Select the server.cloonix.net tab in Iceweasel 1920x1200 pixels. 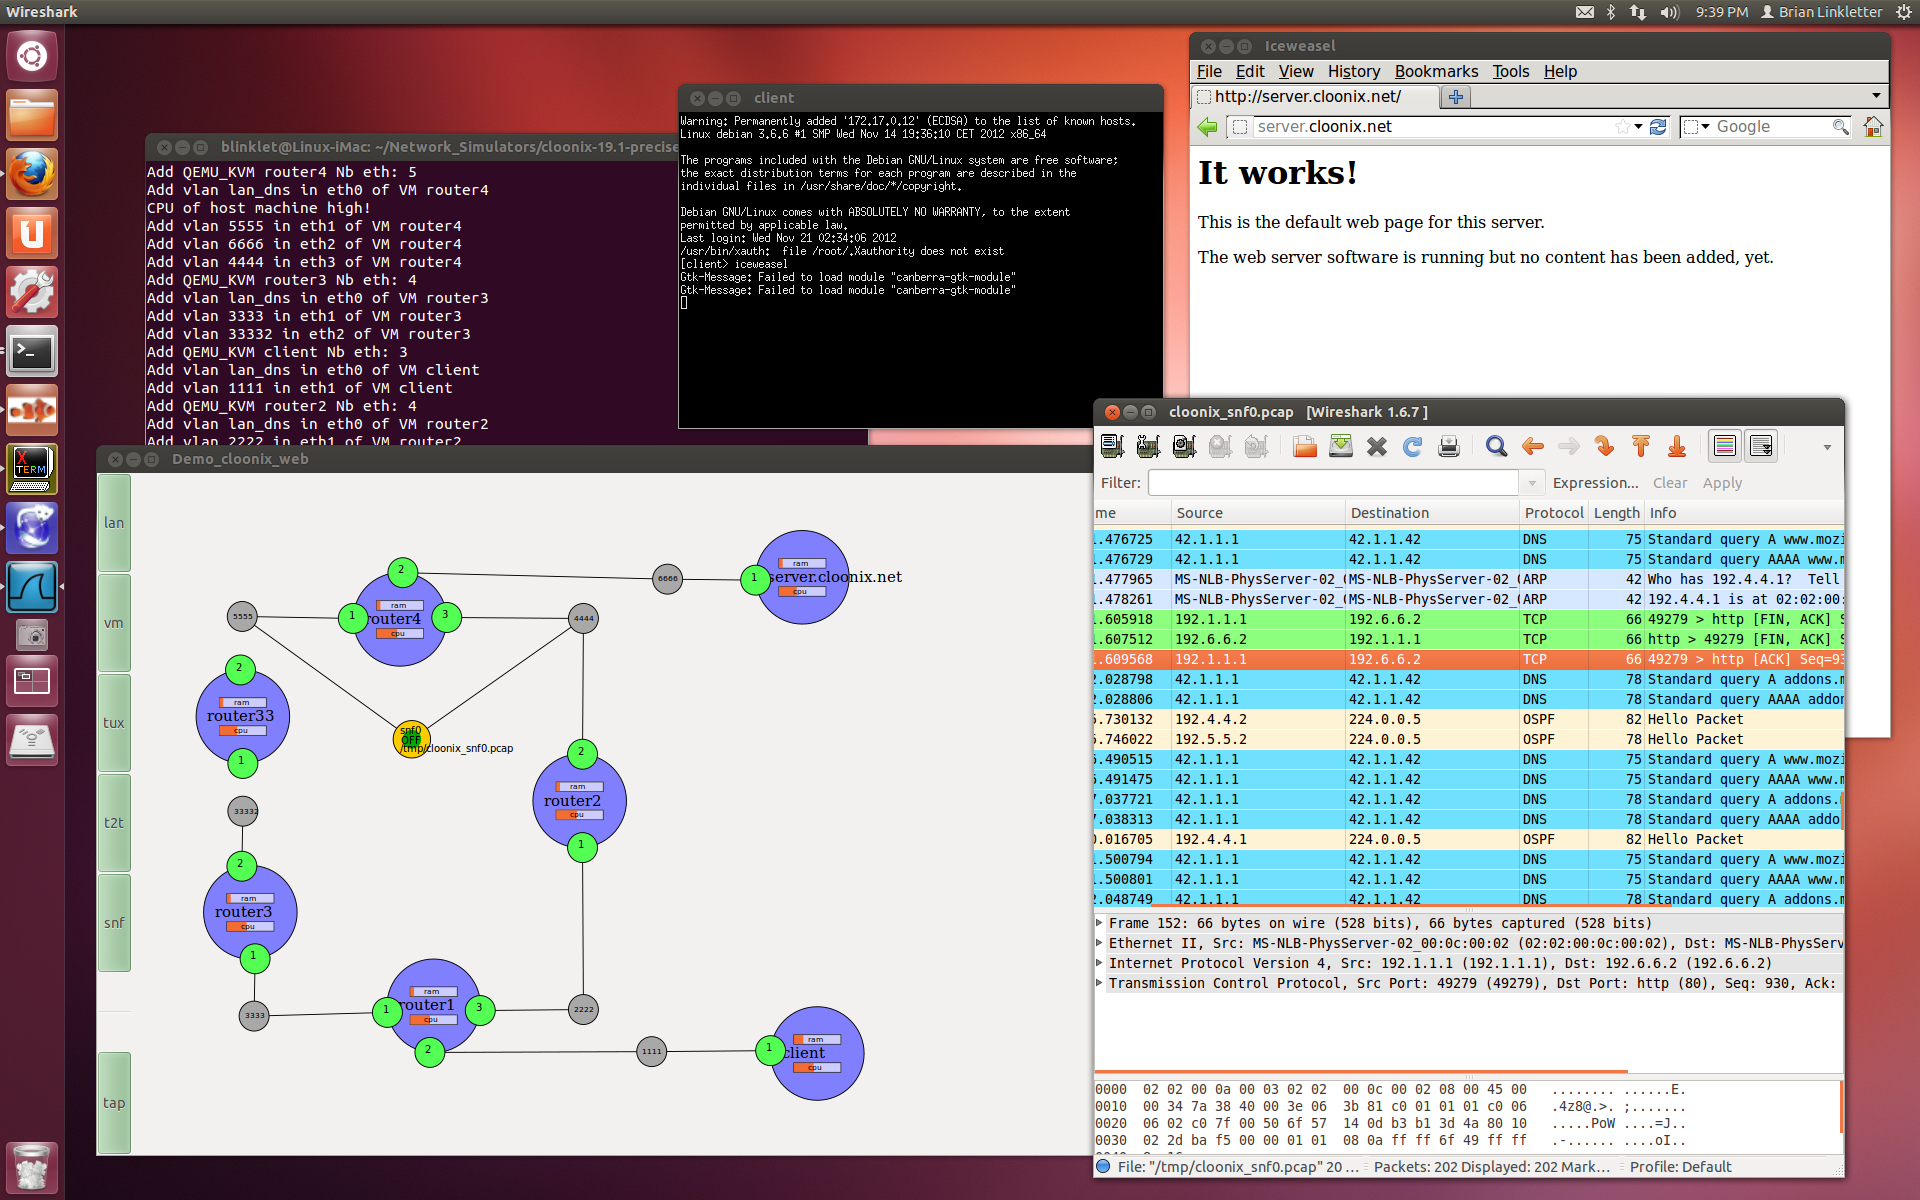click(x=1315, y=97)
